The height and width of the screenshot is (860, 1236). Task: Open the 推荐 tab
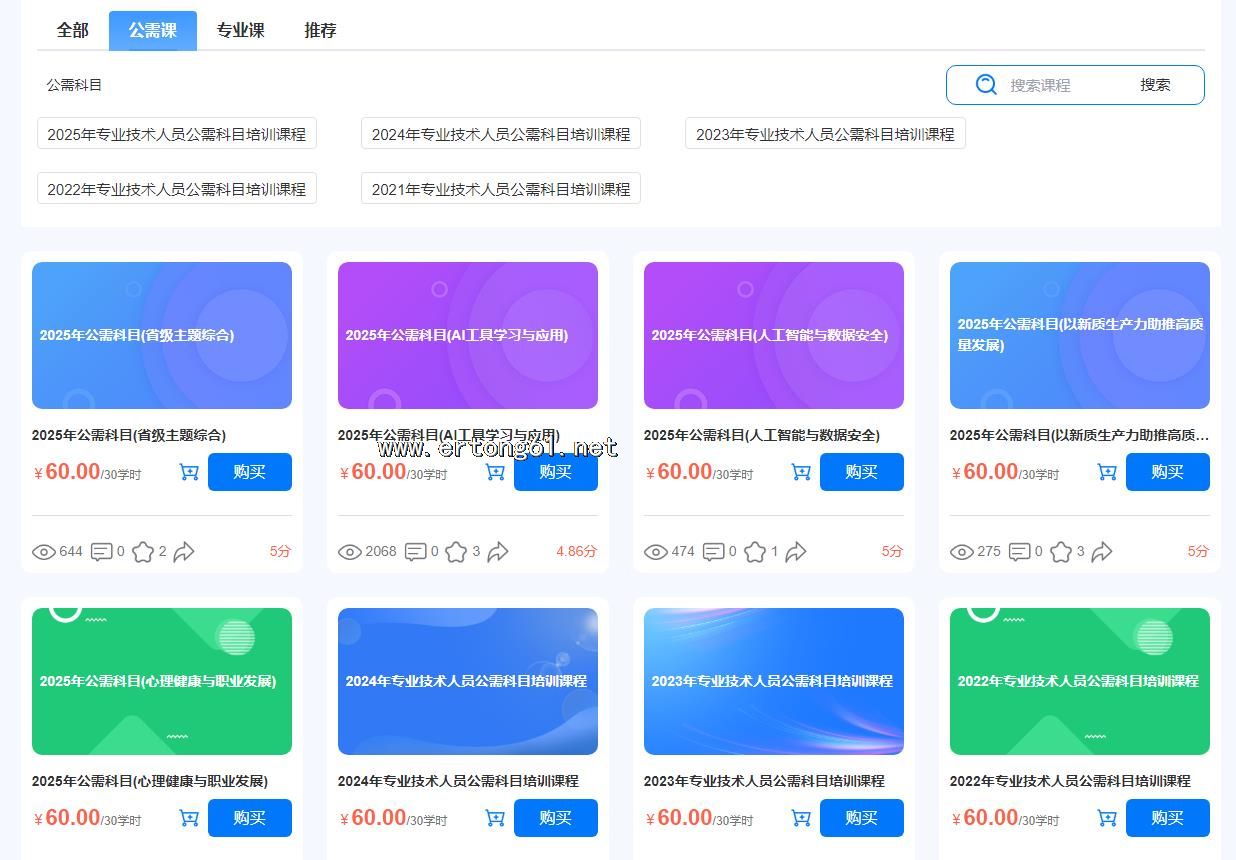pos(320,31)
